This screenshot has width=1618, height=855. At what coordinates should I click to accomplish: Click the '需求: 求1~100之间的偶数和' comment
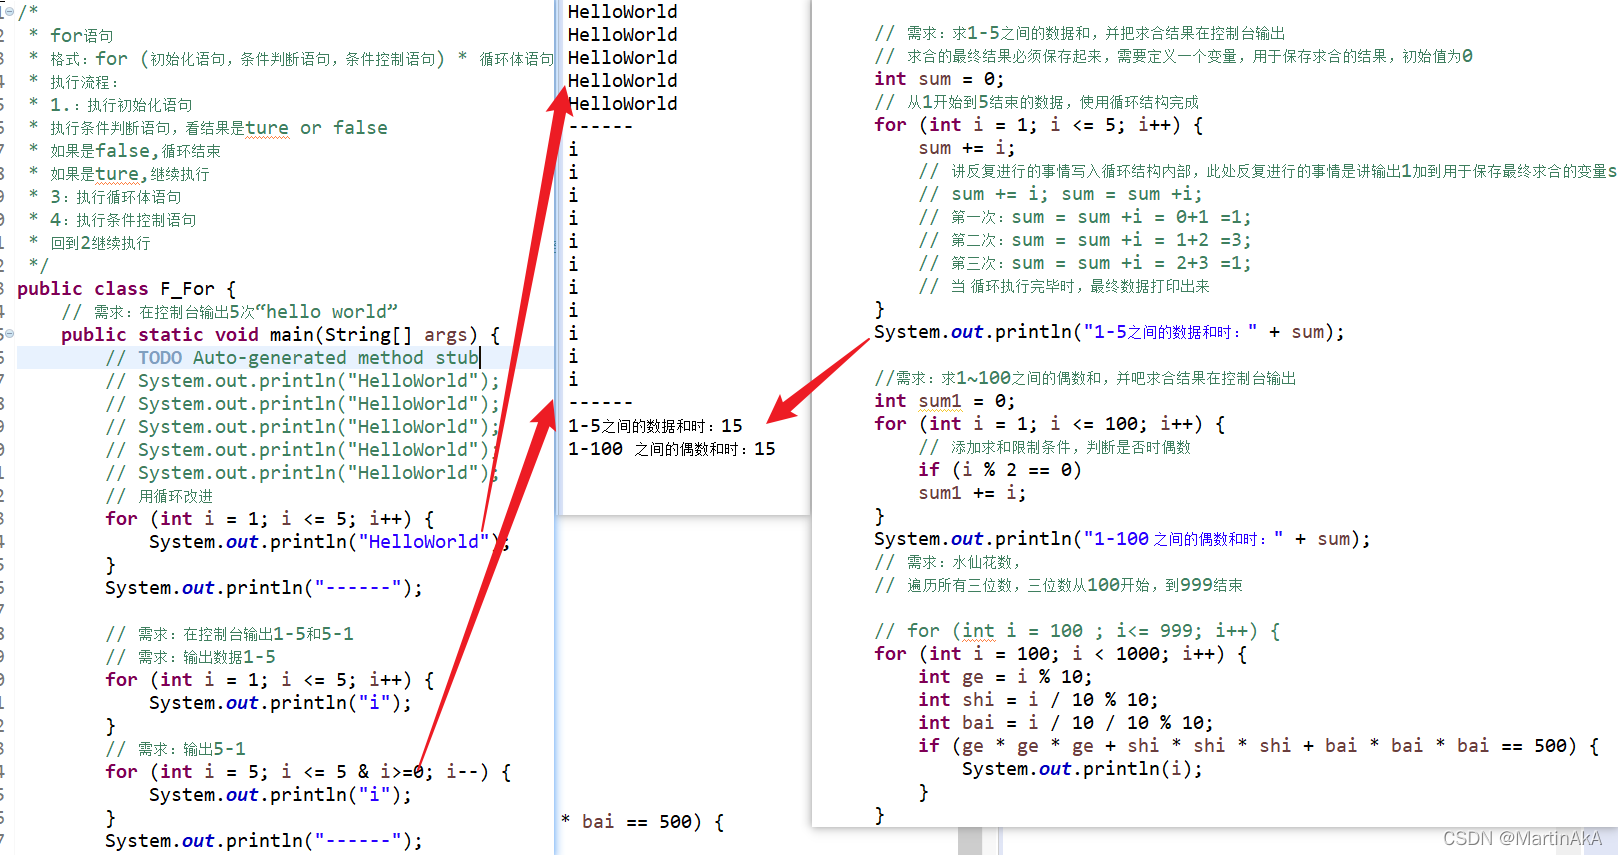pyautogui.click(x=1085, y=378)
